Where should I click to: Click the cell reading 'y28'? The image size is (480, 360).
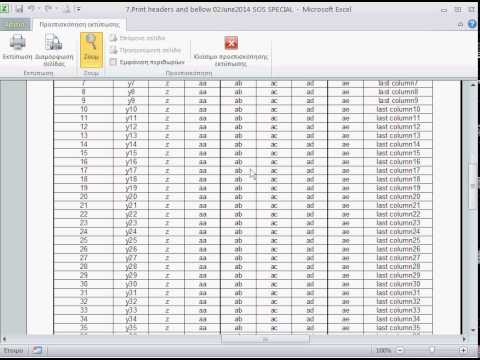131,267
